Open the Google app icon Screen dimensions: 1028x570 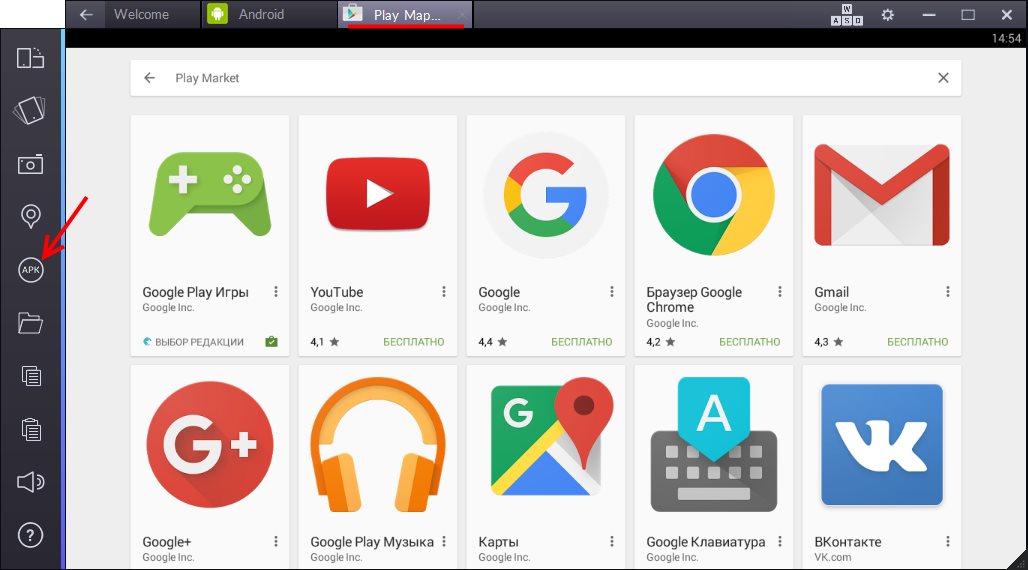545,195
